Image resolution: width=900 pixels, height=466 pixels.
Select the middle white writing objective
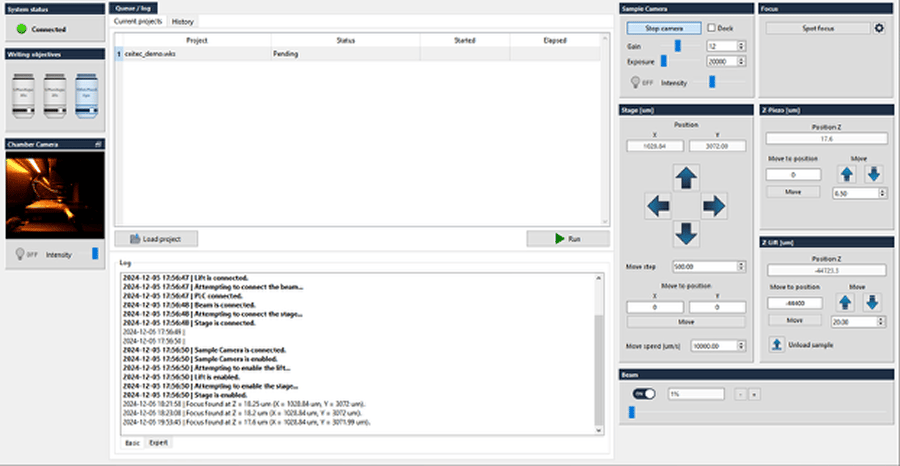[55, 96]
